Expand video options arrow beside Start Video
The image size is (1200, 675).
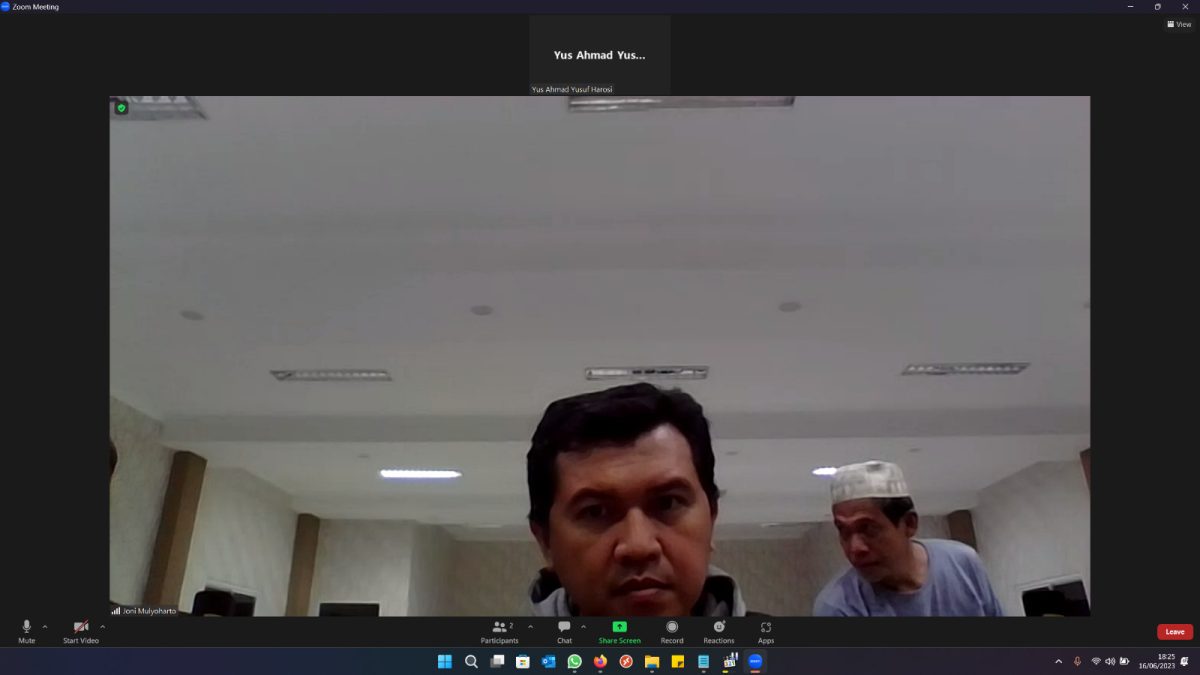(102, 627)
